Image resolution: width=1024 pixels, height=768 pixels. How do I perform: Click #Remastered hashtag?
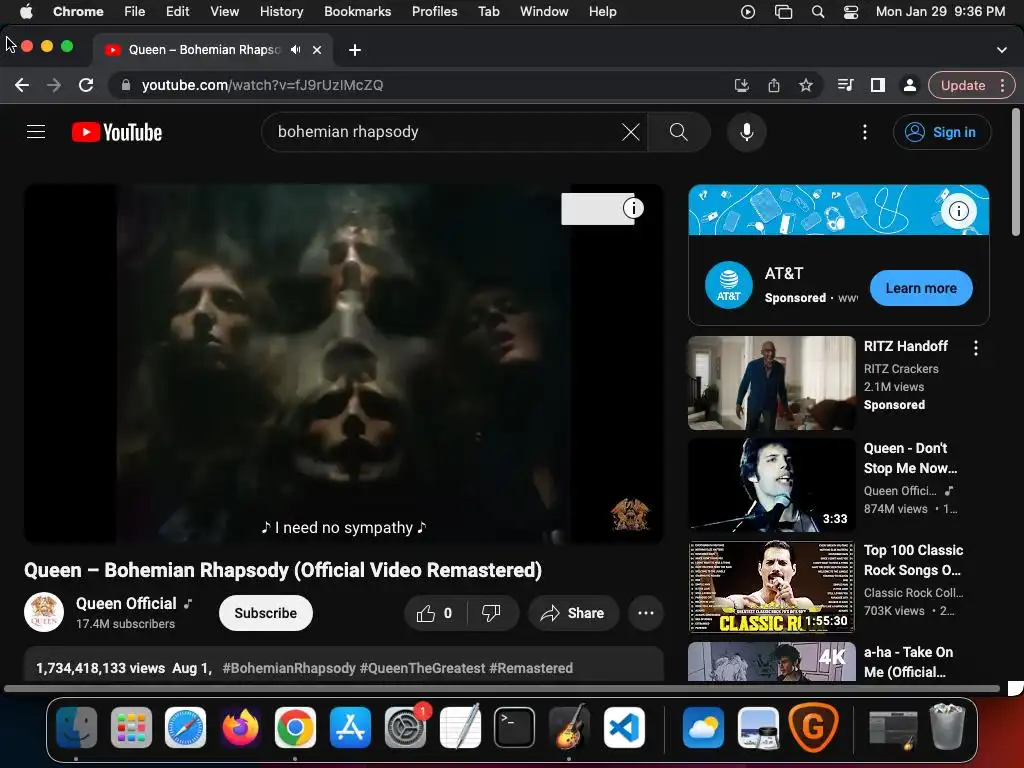point(531,668)
